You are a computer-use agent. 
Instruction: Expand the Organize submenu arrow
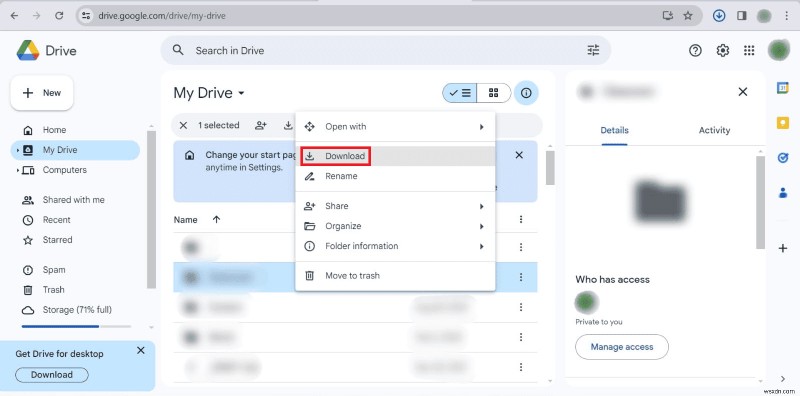coord(481,226)
